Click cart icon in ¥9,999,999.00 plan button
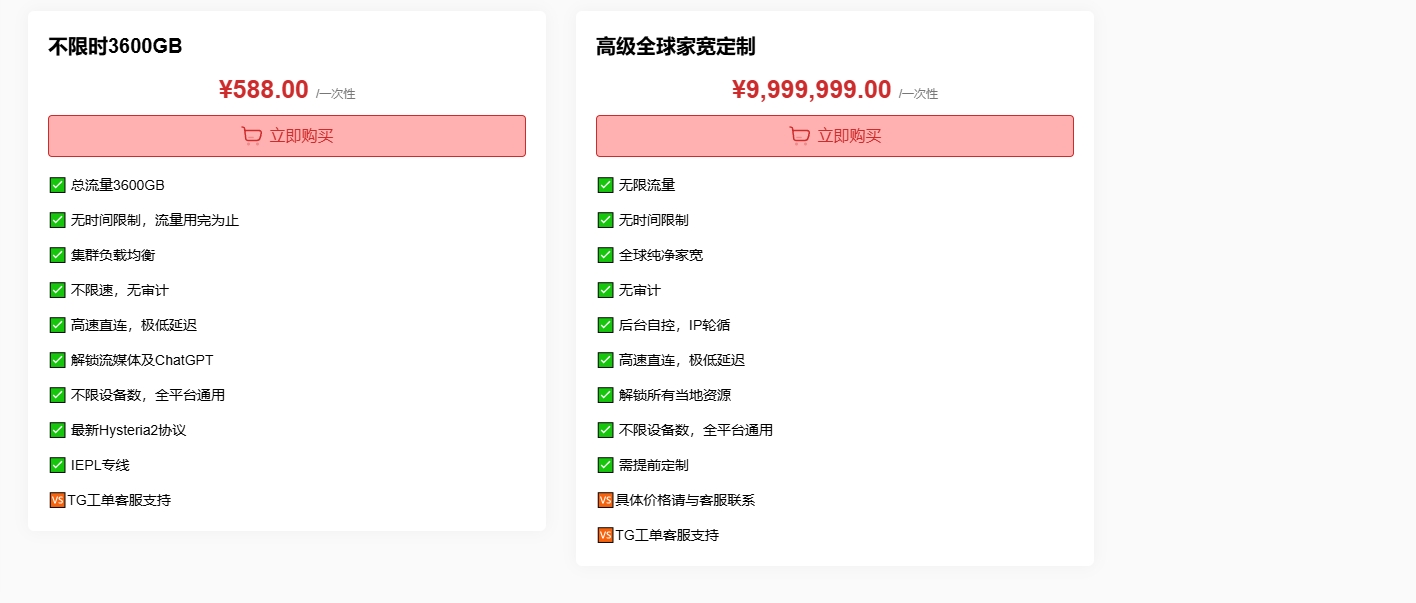1416x603 pixels. 800,136
